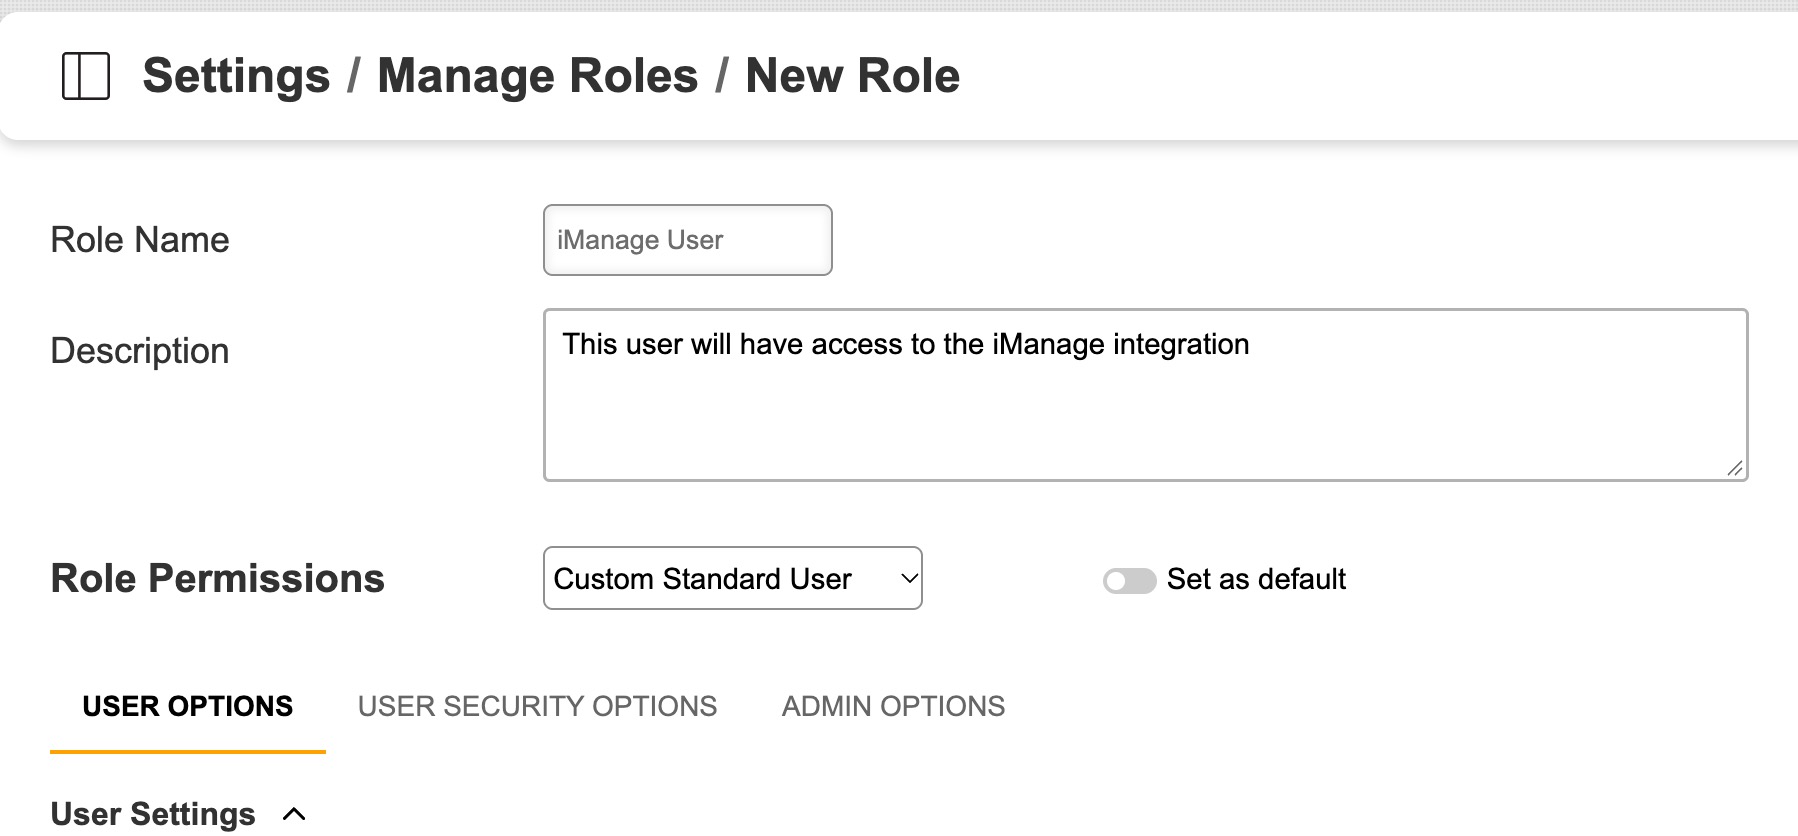Collapse the User Settings section

tap(294, 814)
